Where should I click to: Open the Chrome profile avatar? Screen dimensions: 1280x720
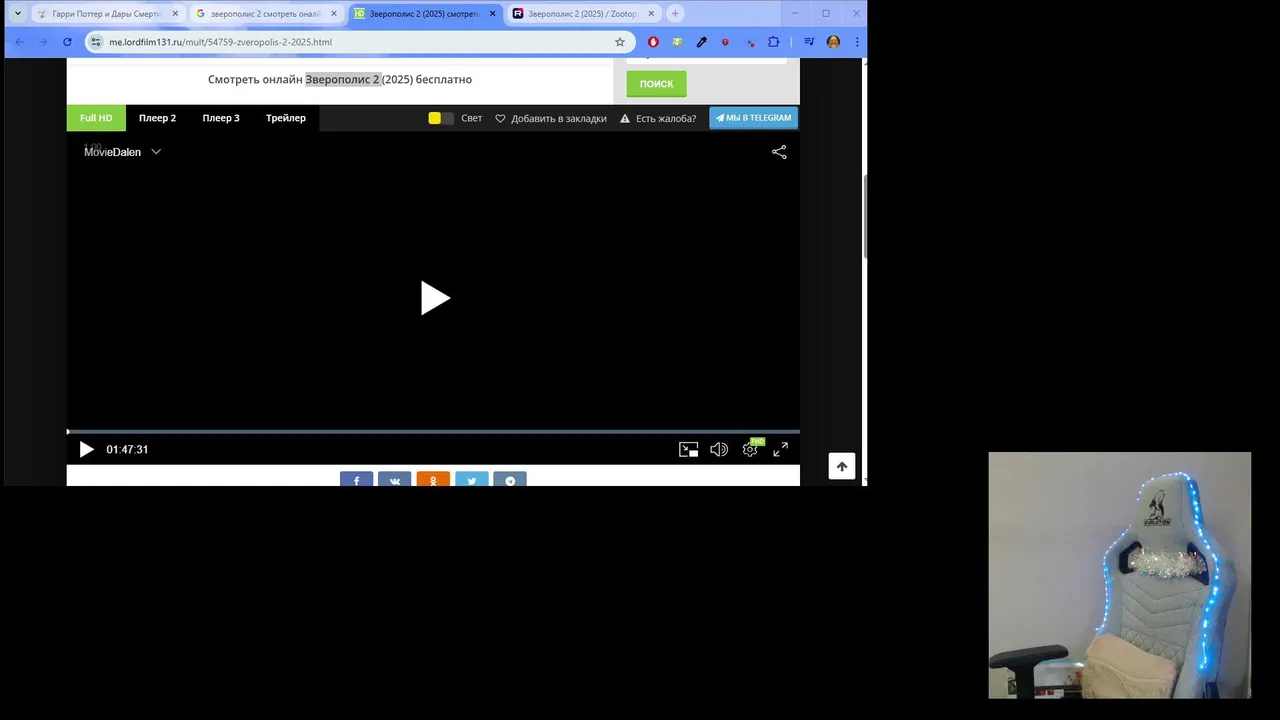click(833, 42)
